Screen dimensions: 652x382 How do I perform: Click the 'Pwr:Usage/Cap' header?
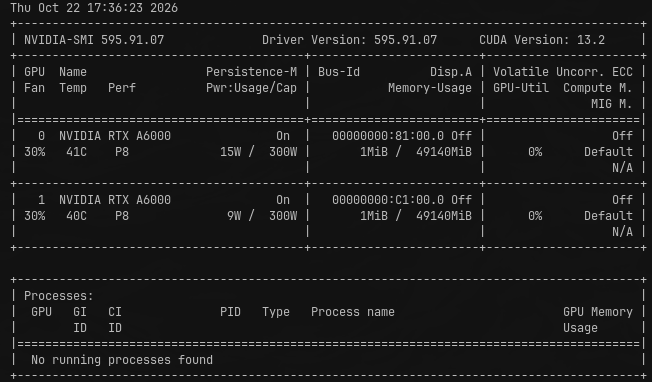[252, 88]
